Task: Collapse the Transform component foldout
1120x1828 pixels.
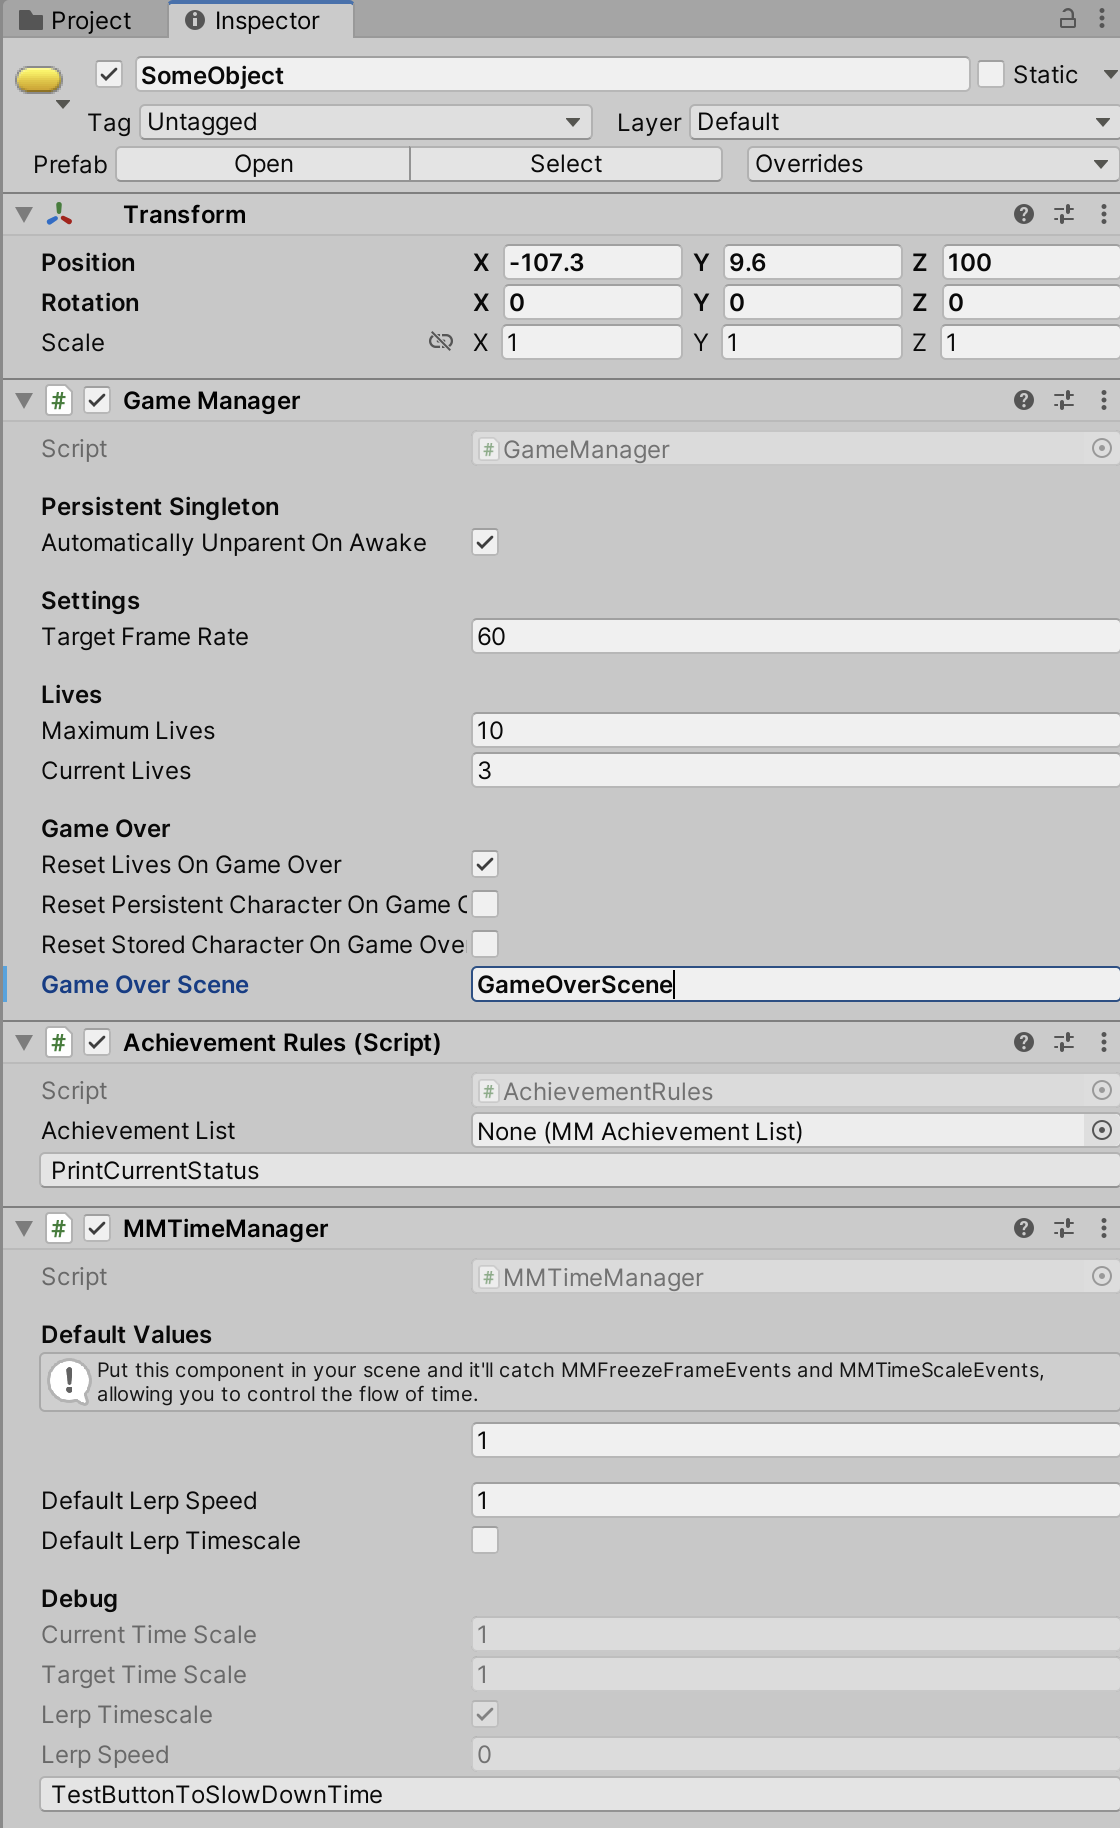Action: pyautogui.click(x=25, y=214)
